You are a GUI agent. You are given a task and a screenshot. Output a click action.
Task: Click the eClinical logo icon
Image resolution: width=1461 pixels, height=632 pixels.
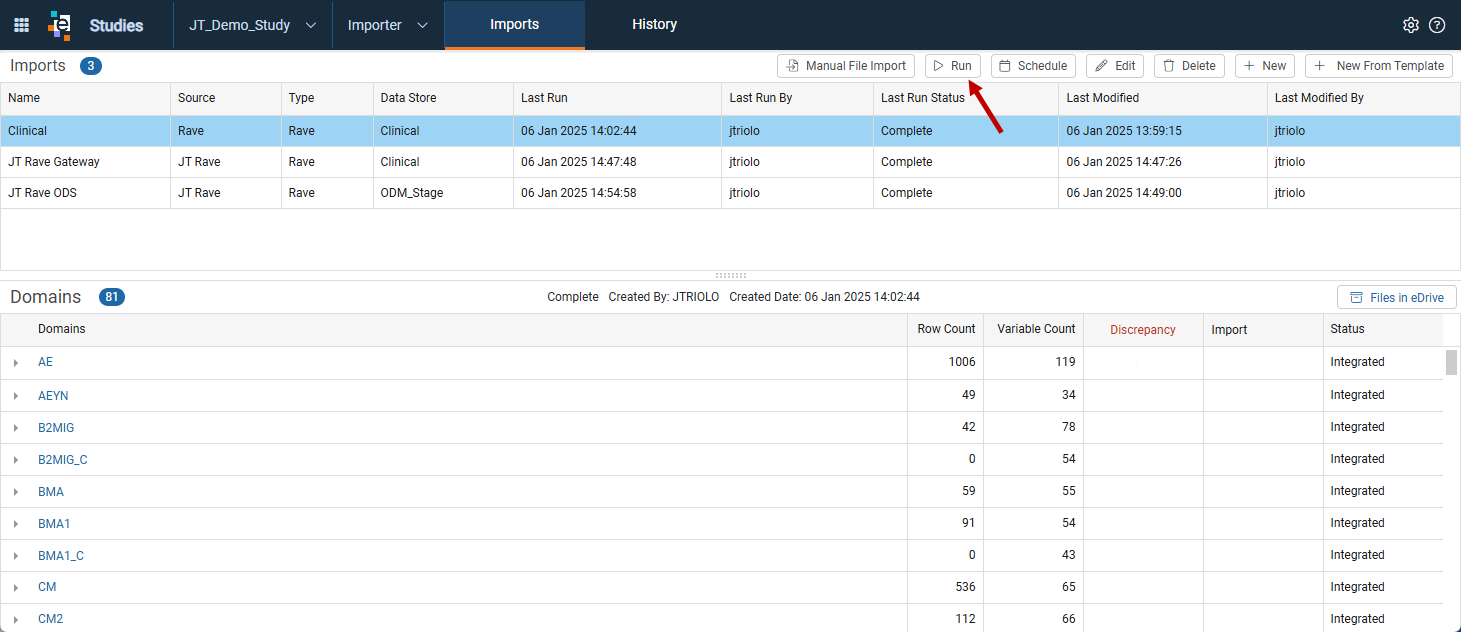[x=60, y=25]
